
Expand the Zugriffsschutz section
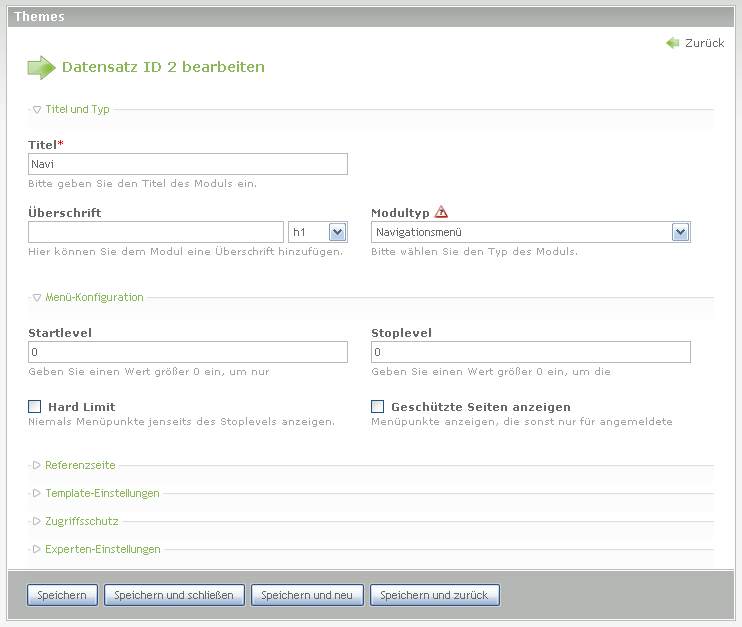point(82,521)
